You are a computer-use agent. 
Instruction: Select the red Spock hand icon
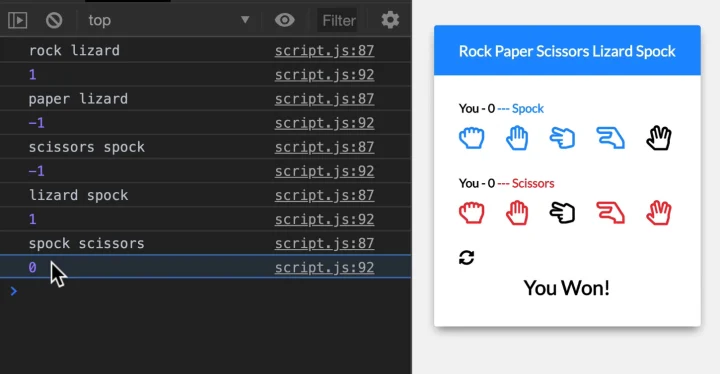(659, 213)
